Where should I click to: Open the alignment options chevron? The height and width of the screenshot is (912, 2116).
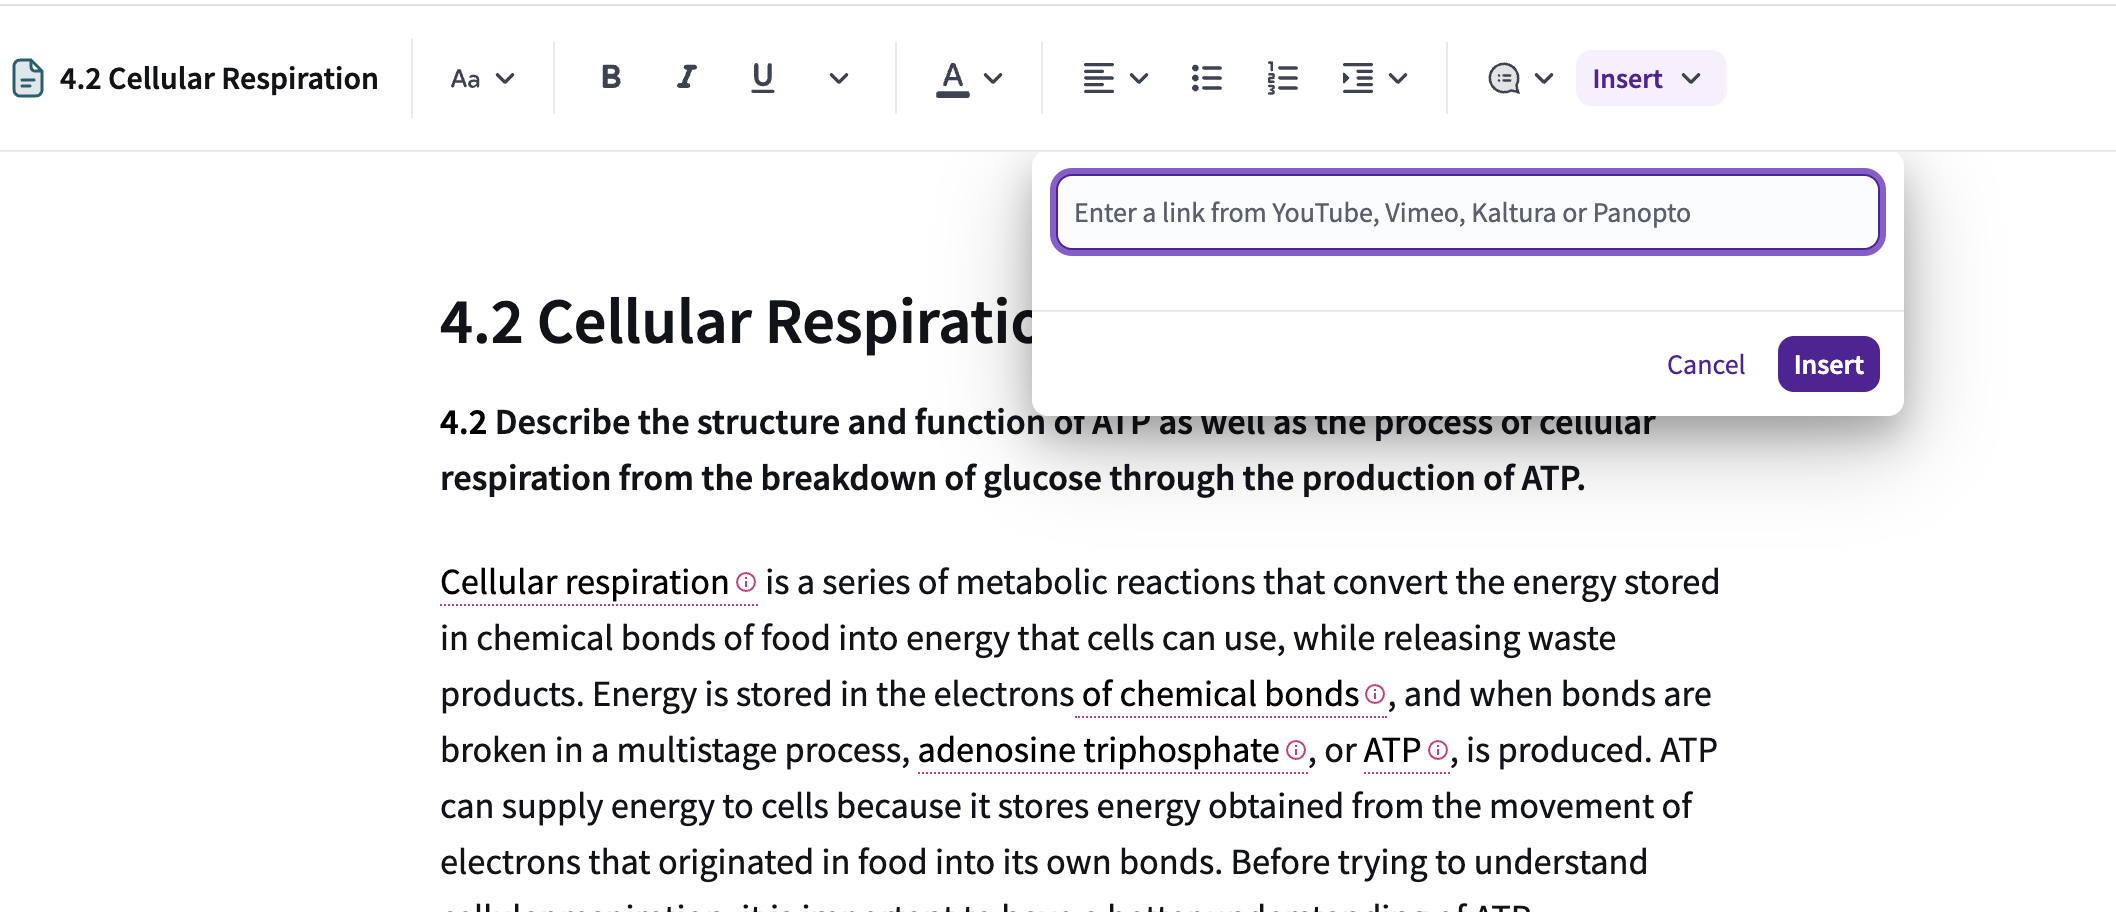tap(1139, 78)
